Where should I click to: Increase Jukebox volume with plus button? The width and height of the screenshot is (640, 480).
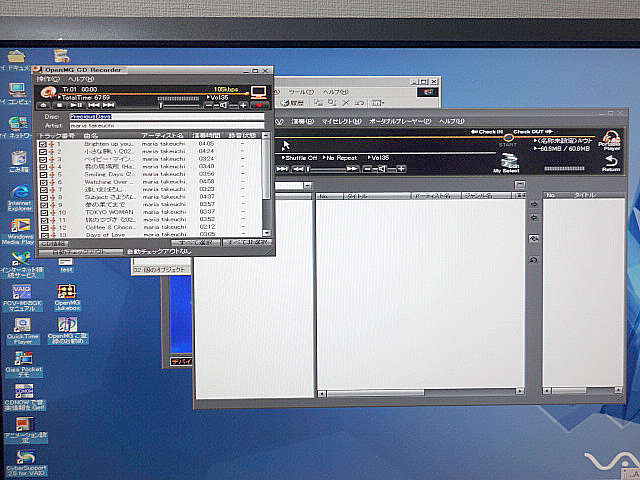click(x=401, y=169)
